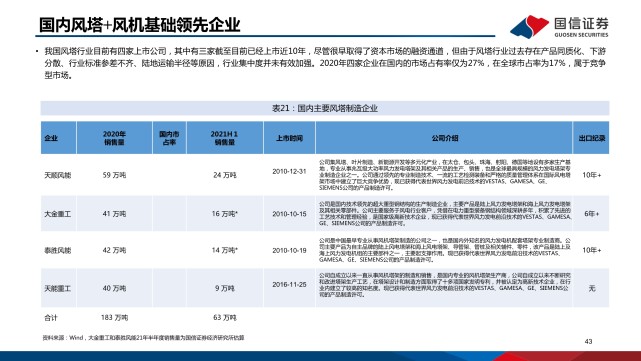Click the 天能重工 company description paragraph
The height and width of the screenshot is (361, 641).
(444, 285)
